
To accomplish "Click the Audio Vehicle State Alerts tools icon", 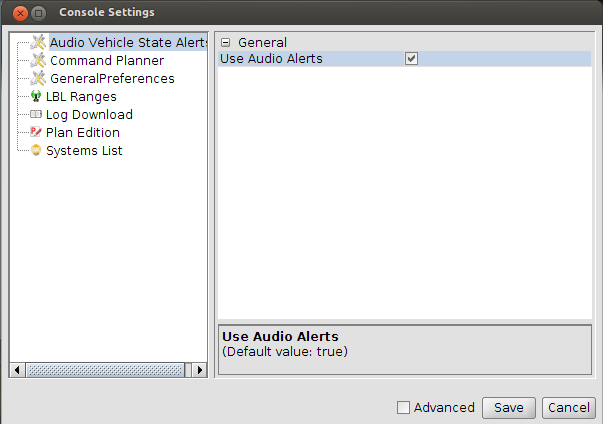I will (x=38, y=42).
